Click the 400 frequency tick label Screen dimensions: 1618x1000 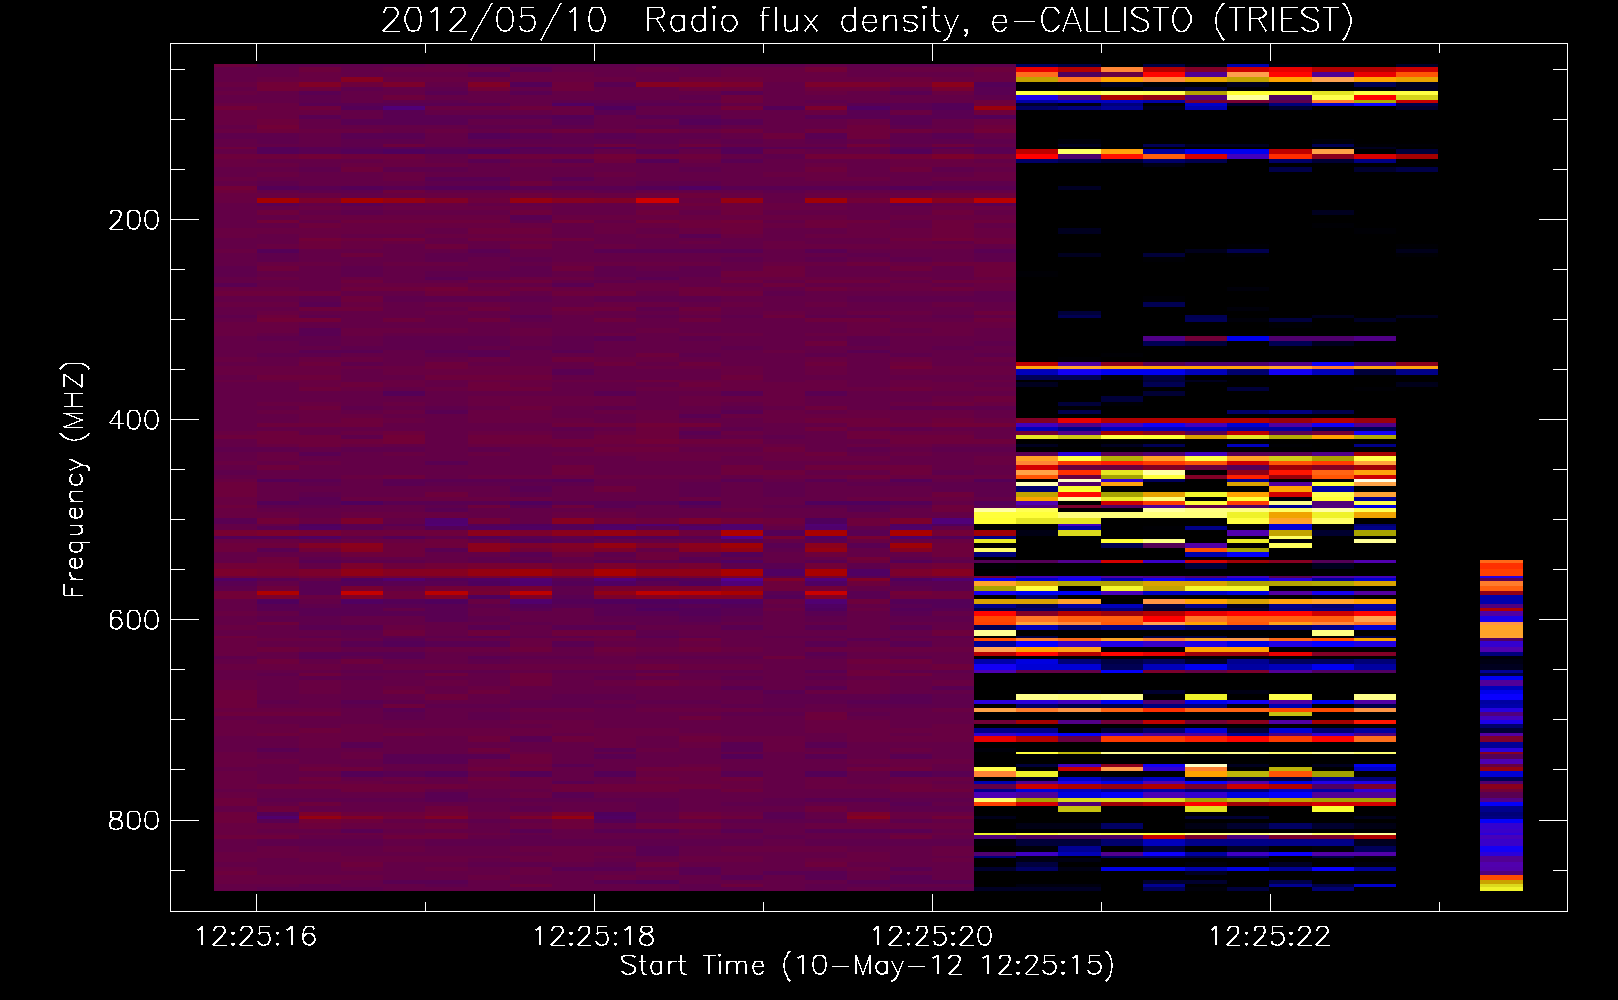[134, 420]
